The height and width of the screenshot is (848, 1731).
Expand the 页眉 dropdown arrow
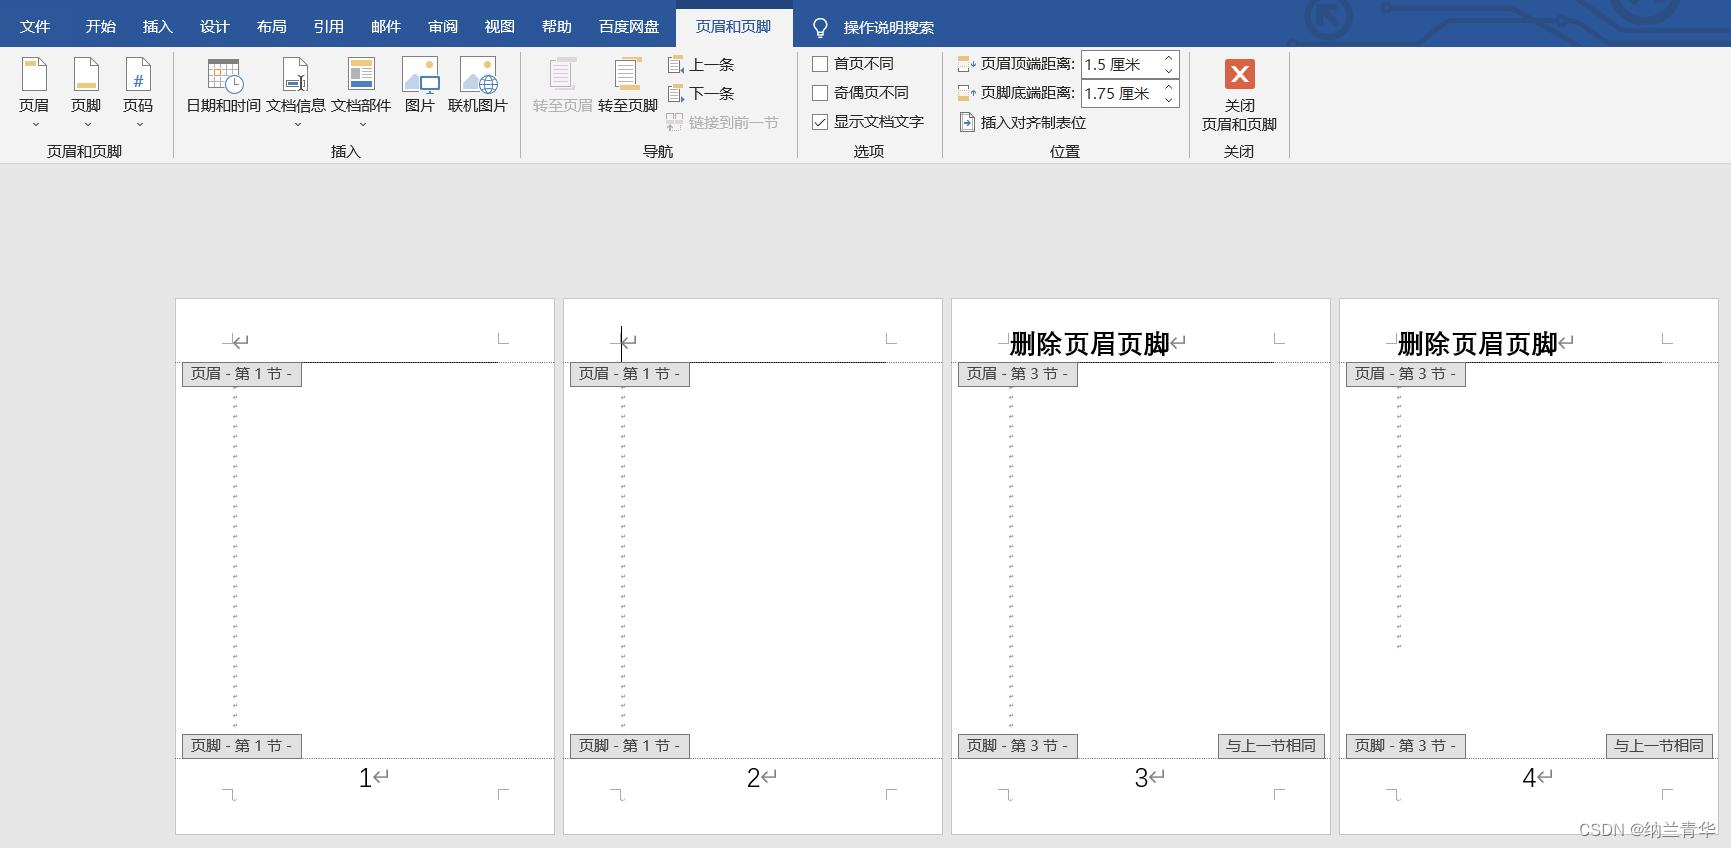pyautogui.click(x=35, y=125)
